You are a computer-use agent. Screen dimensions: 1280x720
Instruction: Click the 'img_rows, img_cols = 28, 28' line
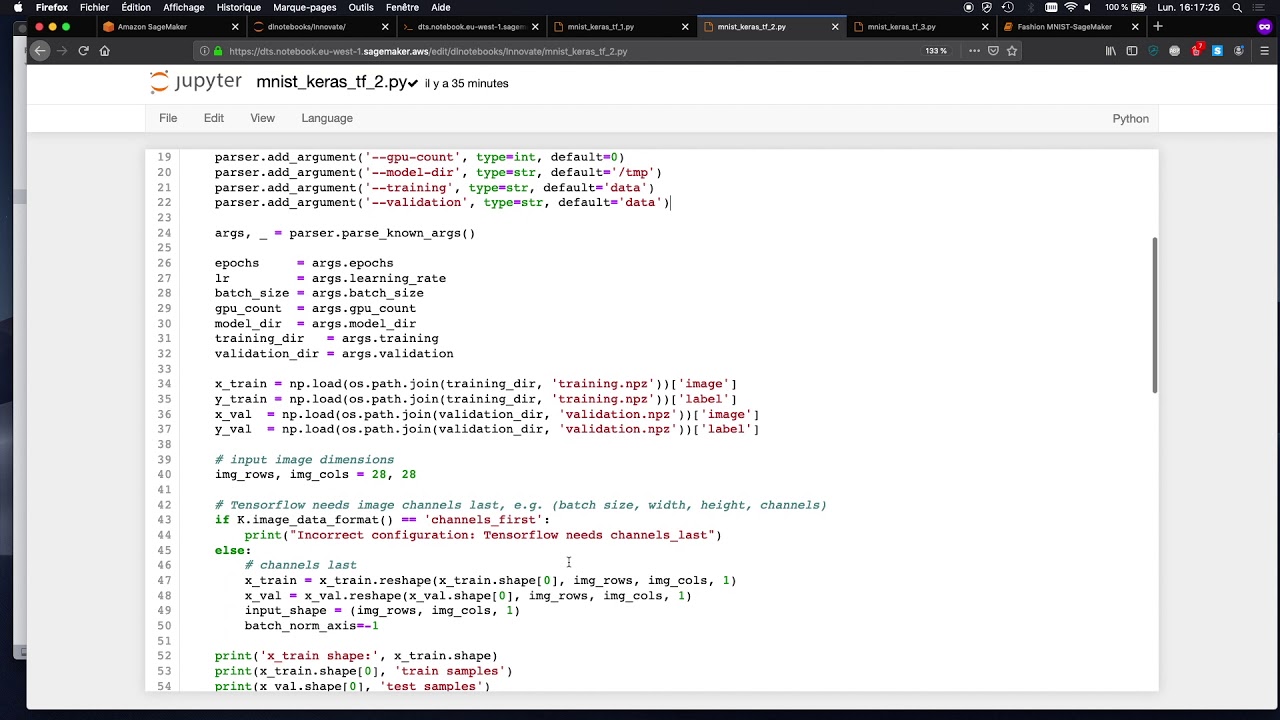[x=315, y=475]
